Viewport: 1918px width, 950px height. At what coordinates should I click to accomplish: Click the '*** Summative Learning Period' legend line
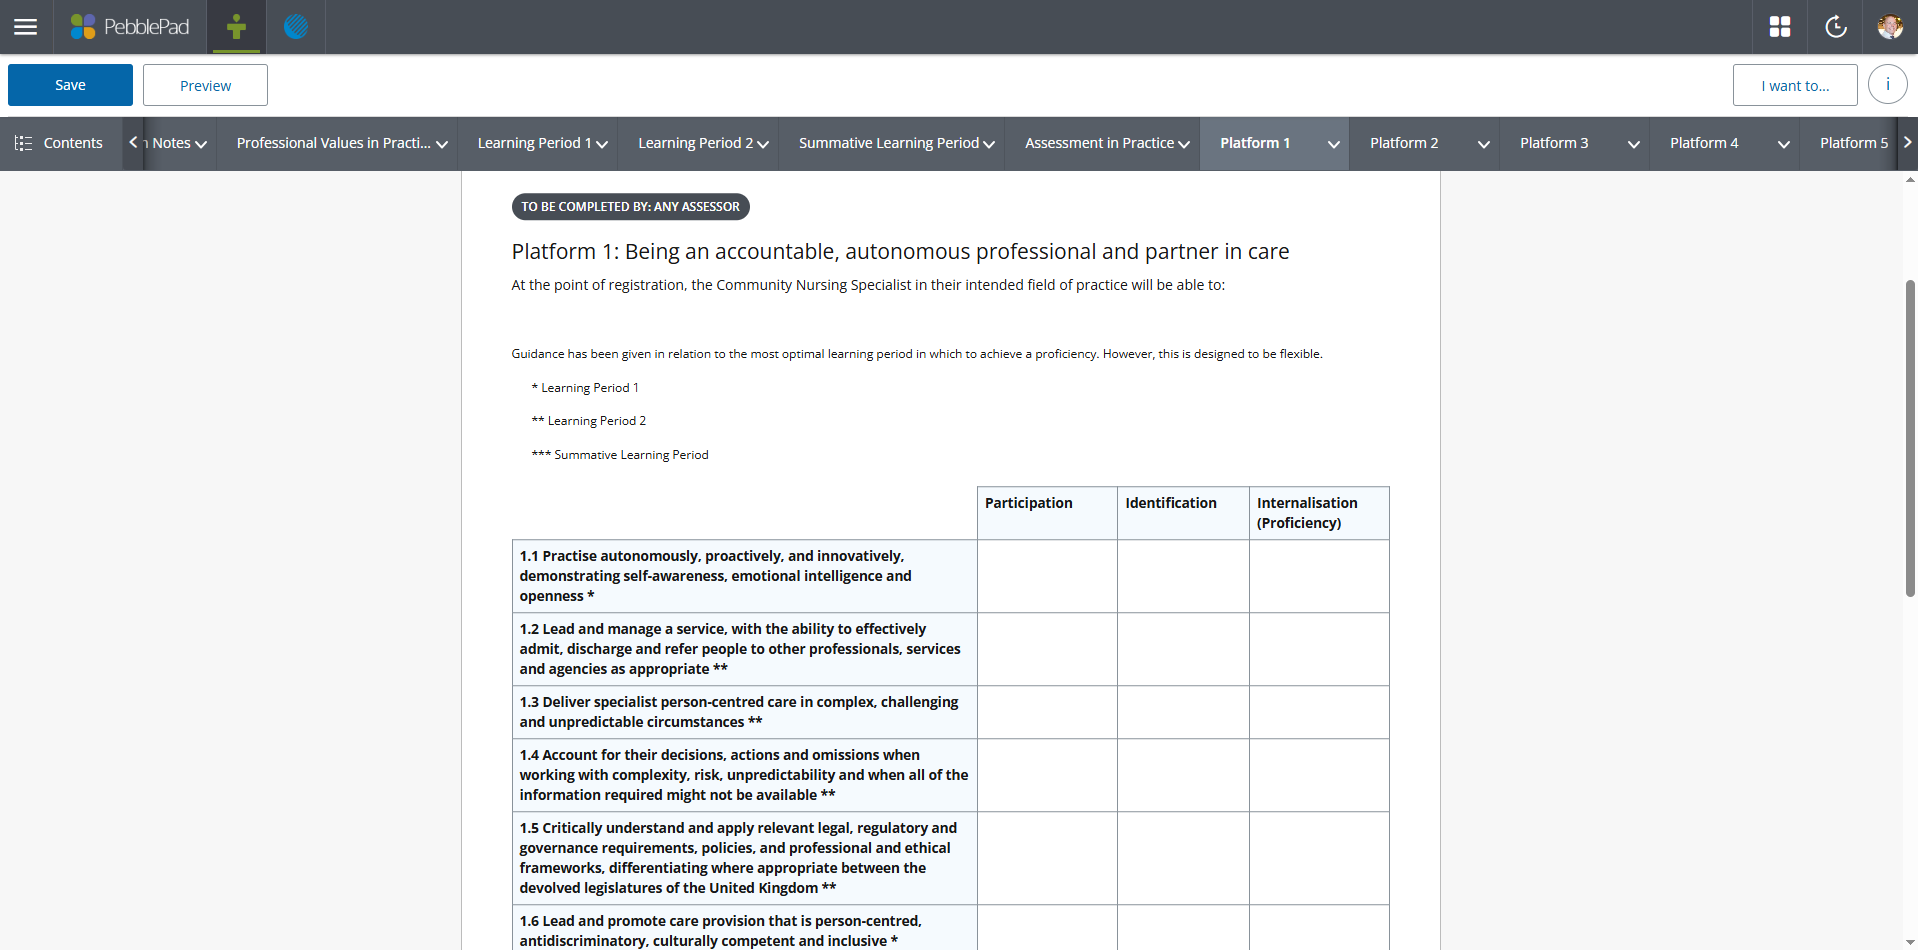[x=620, y=455]
